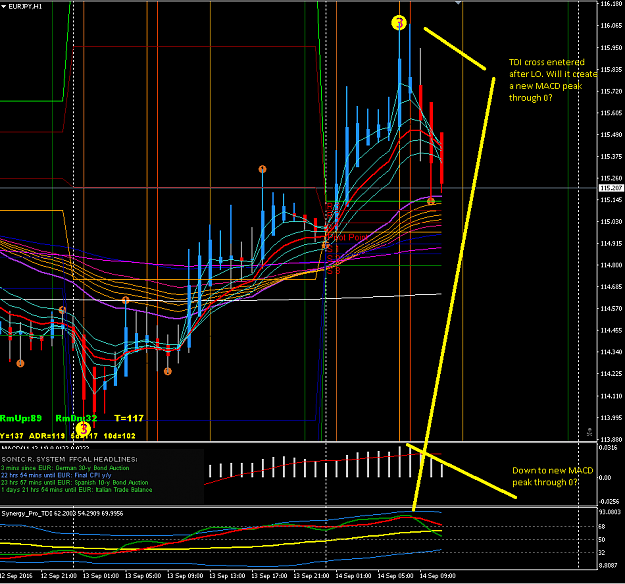
Task: Click the chart shift triangle marker at top
Action: pos(458,3)
